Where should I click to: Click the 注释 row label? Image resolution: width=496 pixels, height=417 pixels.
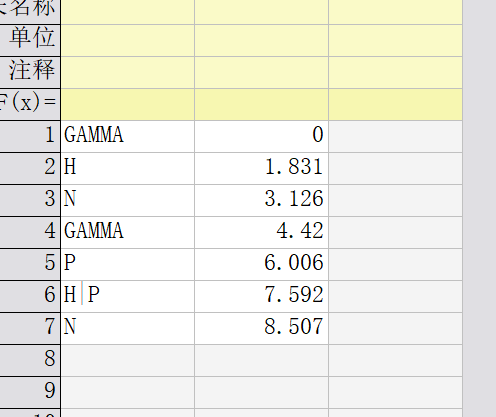pos(30,72)
